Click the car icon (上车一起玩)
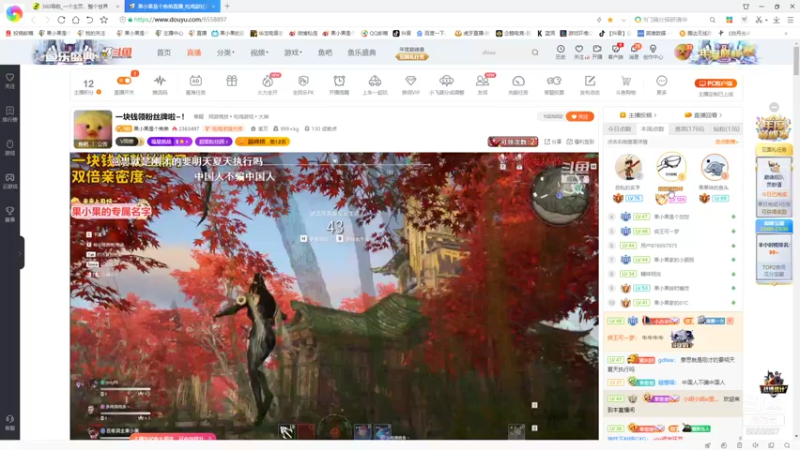 pyautogui.click(x=375, y=81)
